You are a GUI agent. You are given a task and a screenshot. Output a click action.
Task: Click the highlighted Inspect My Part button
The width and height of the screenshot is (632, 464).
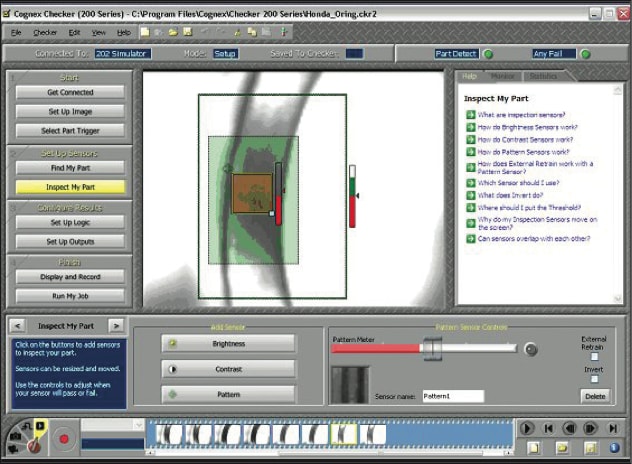[70, 187]
